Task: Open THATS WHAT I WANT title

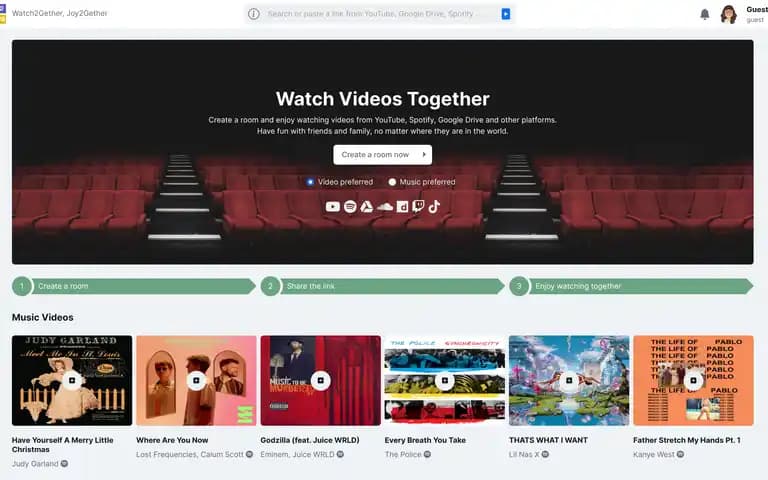Action: (x=548, y=440)
